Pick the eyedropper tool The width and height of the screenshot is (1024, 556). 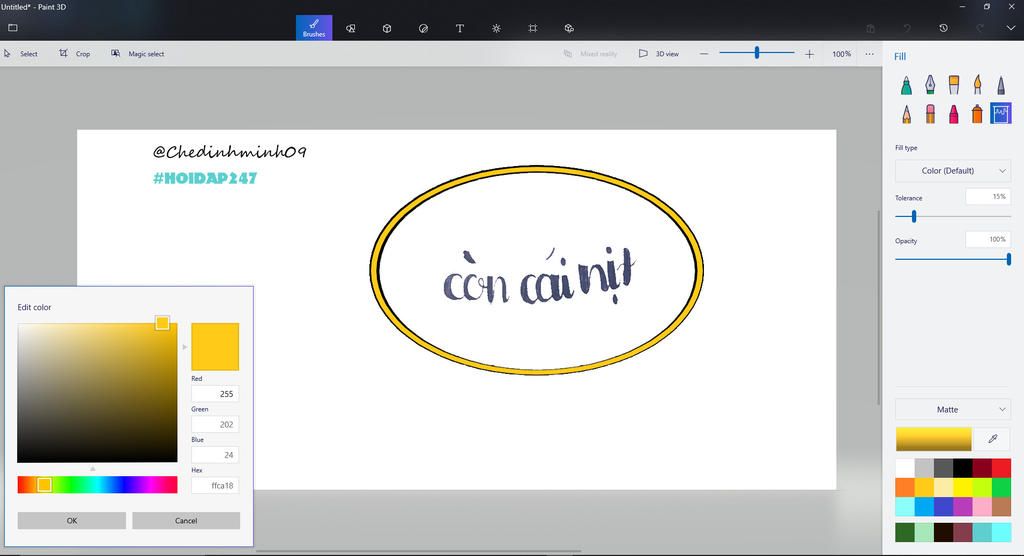pyautogui.click(x=993, y=439)
